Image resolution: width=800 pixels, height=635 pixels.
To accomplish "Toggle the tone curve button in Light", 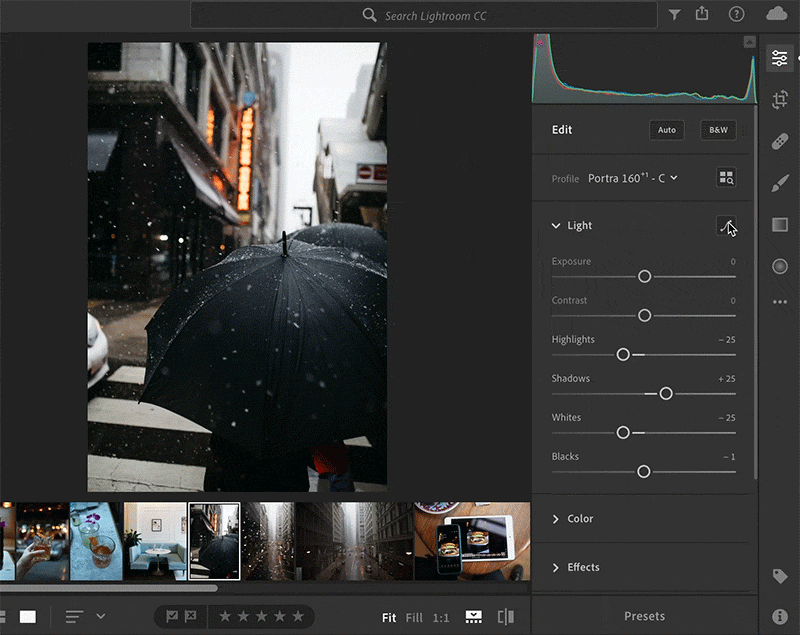I will [x=727, y=226].
